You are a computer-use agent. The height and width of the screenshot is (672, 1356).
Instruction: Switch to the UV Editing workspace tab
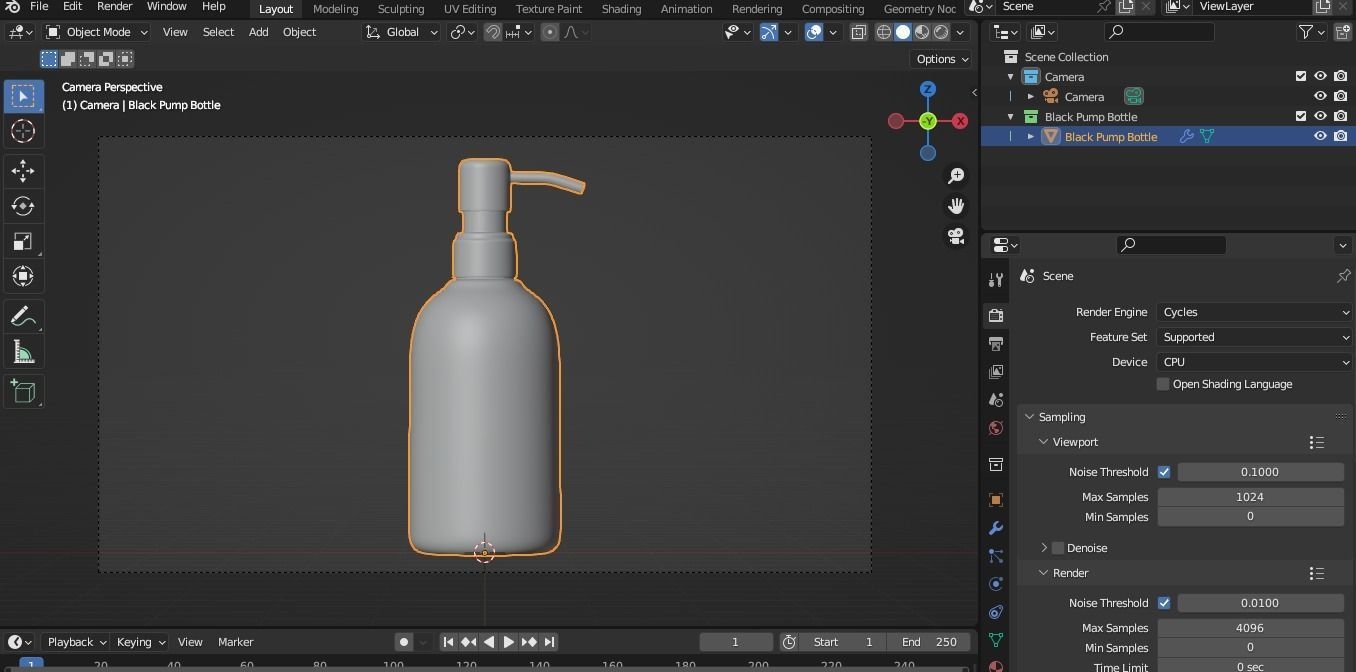[x=470, y=9]
